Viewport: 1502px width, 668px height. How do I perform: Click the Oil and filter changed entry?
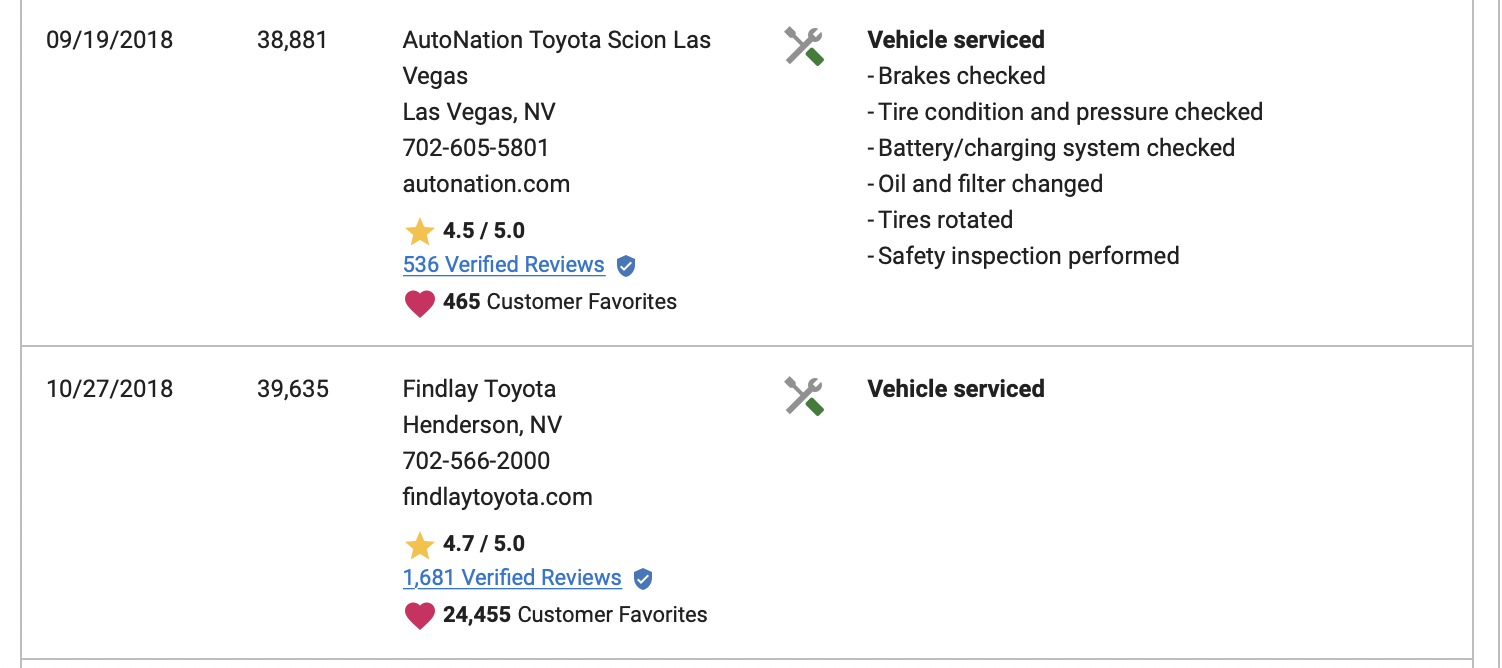[990, 184]
